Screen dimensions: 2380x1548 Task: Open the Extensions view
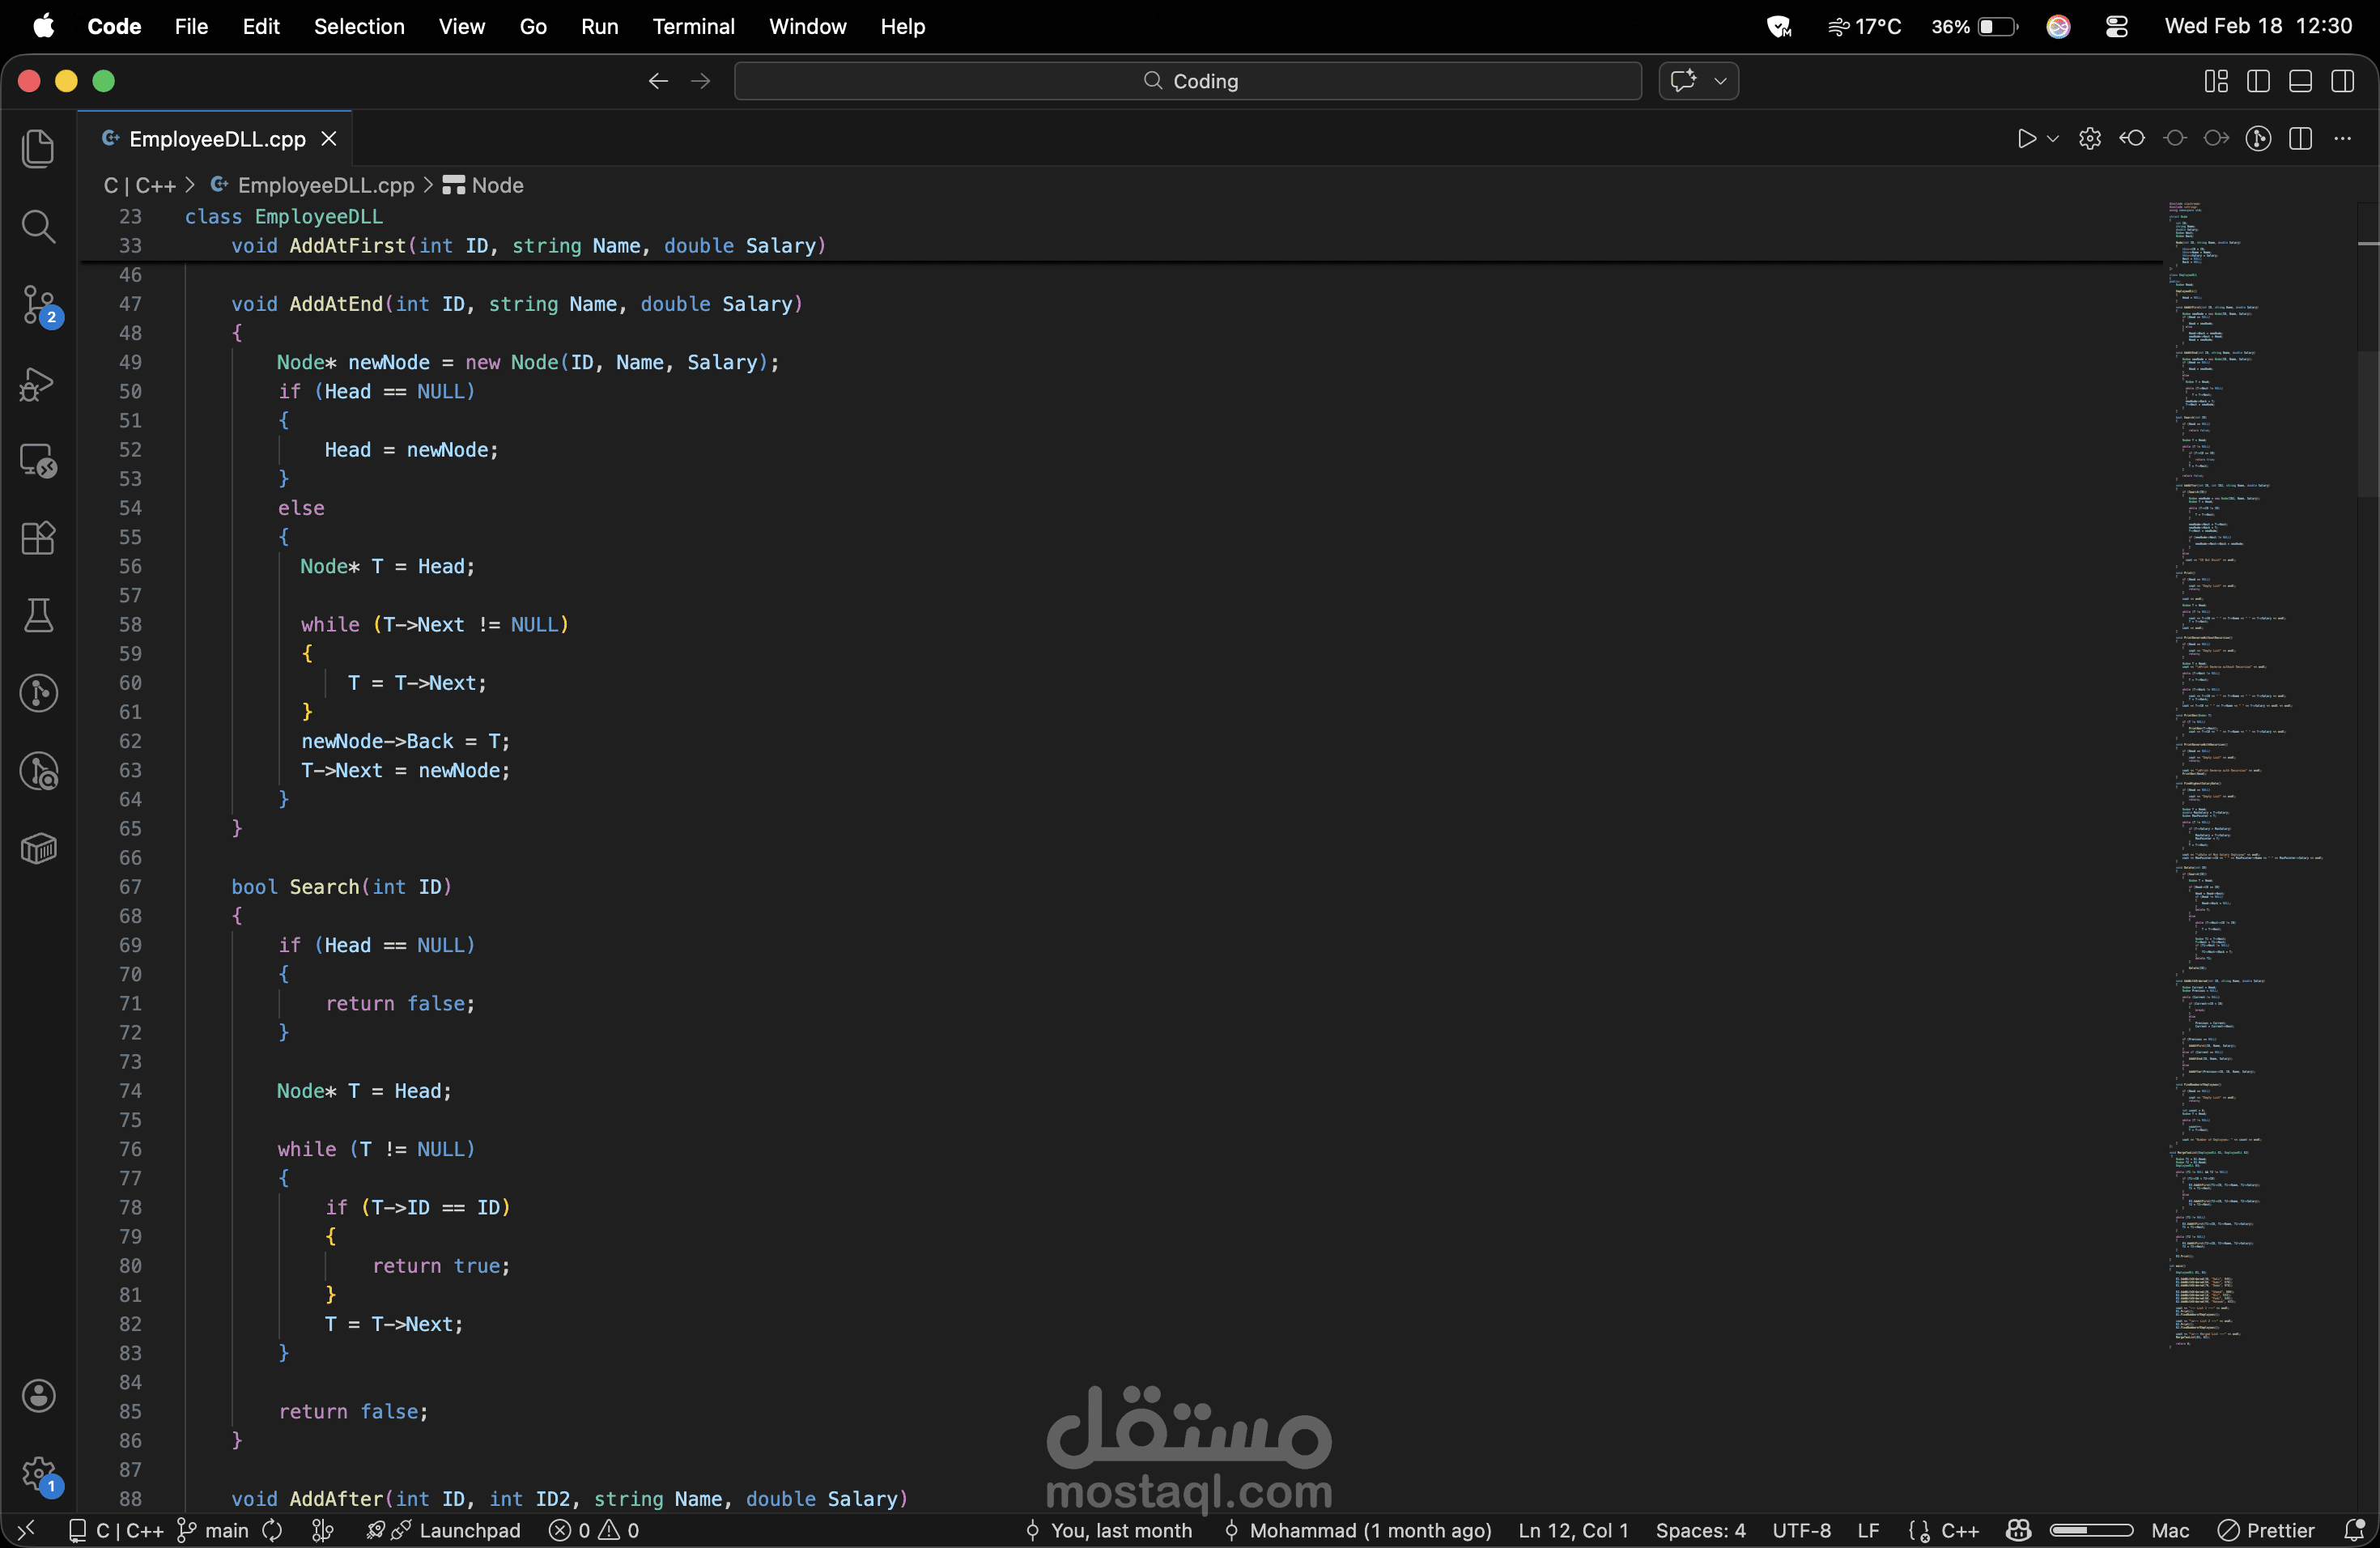click(38, 538)
